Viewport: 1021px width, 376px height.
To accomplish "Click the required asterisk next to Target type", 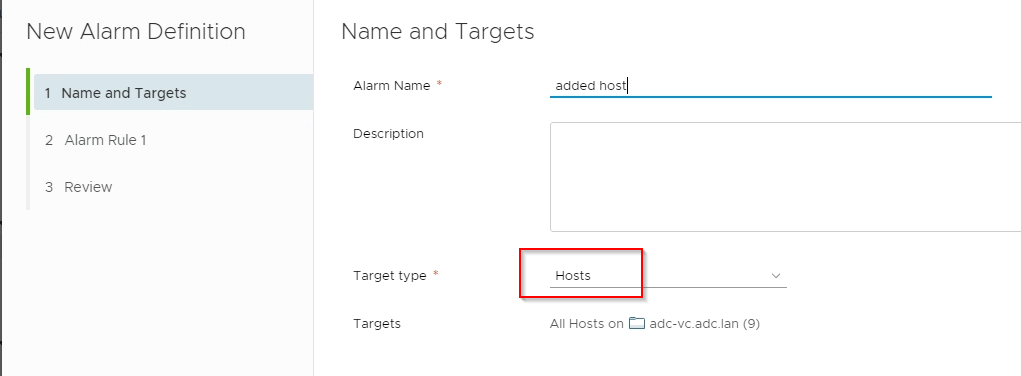I will click(436, 275).
